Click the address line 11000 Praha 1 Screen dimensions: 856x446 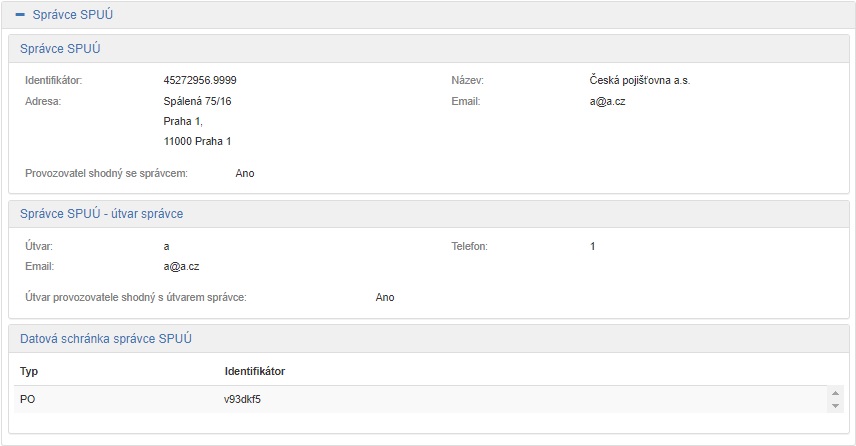click(x=197, y=142)
